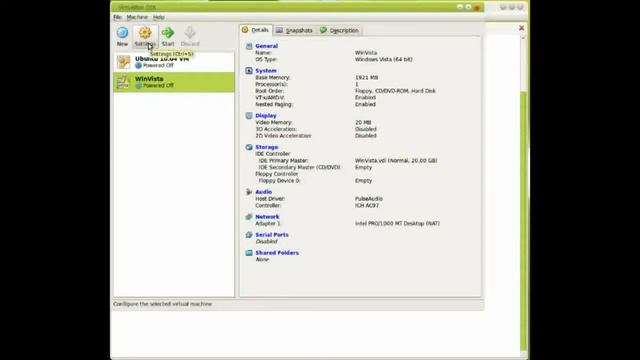Click the Base Memory value 1921 MB
The width and height of the screenshot is (640, 360).
click(367, 78)
